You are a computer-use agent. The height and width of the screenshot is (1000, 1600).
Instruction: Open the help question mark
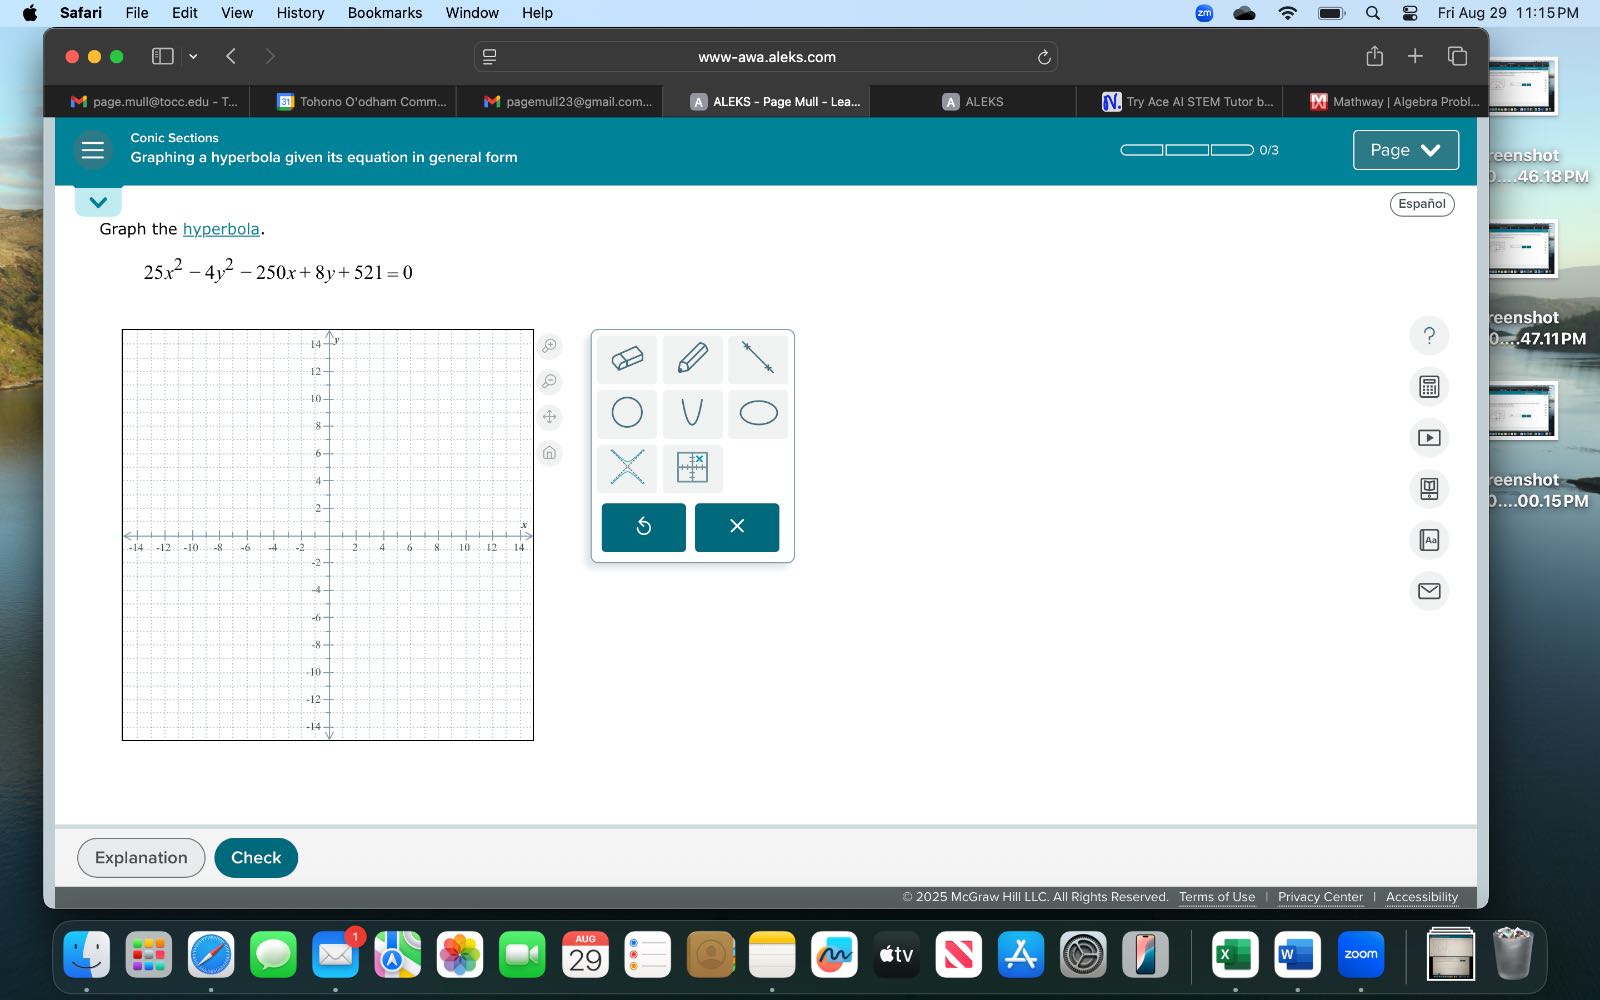pos(1429,336)
